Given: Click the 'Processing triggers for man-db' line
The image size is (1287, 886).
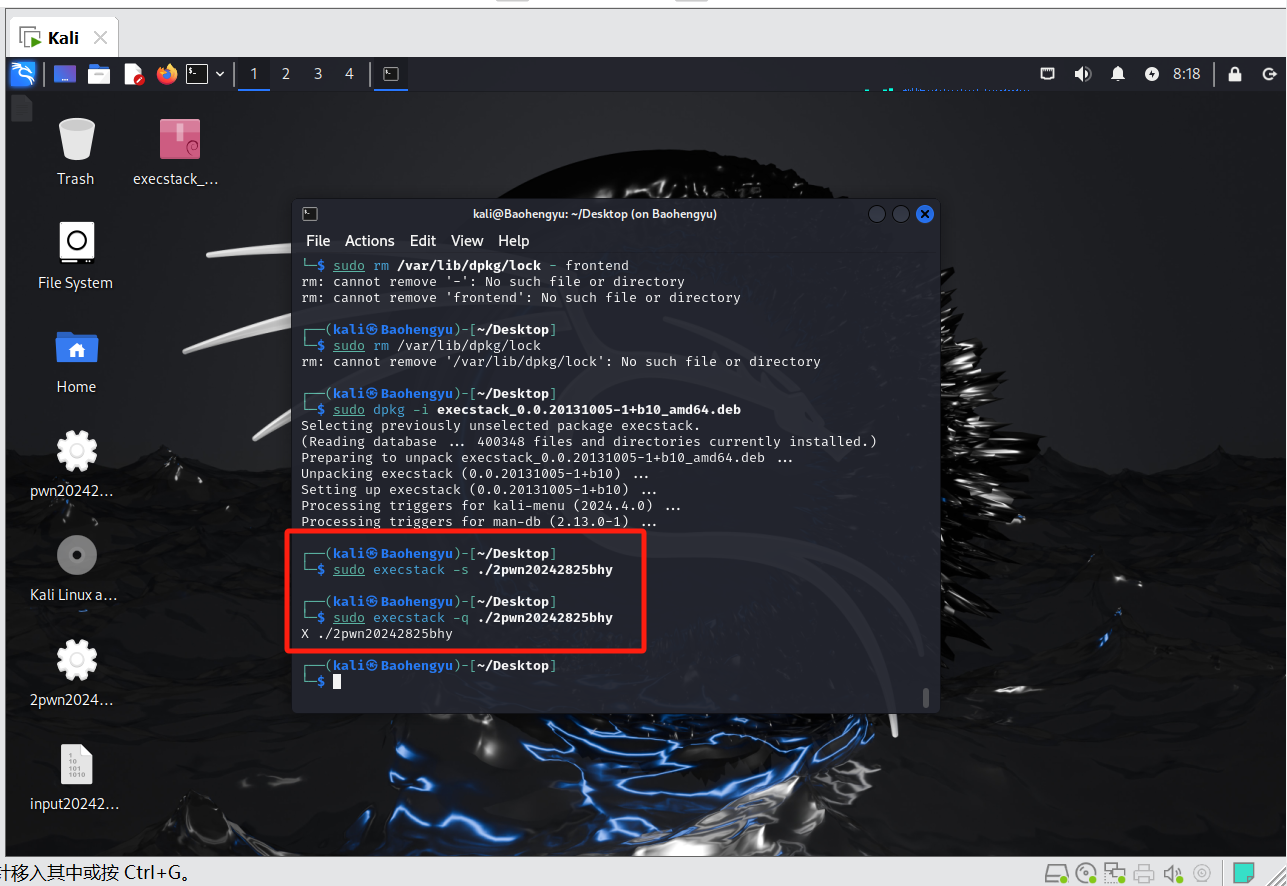Looking at the screenshot, I should coord(479,522).
